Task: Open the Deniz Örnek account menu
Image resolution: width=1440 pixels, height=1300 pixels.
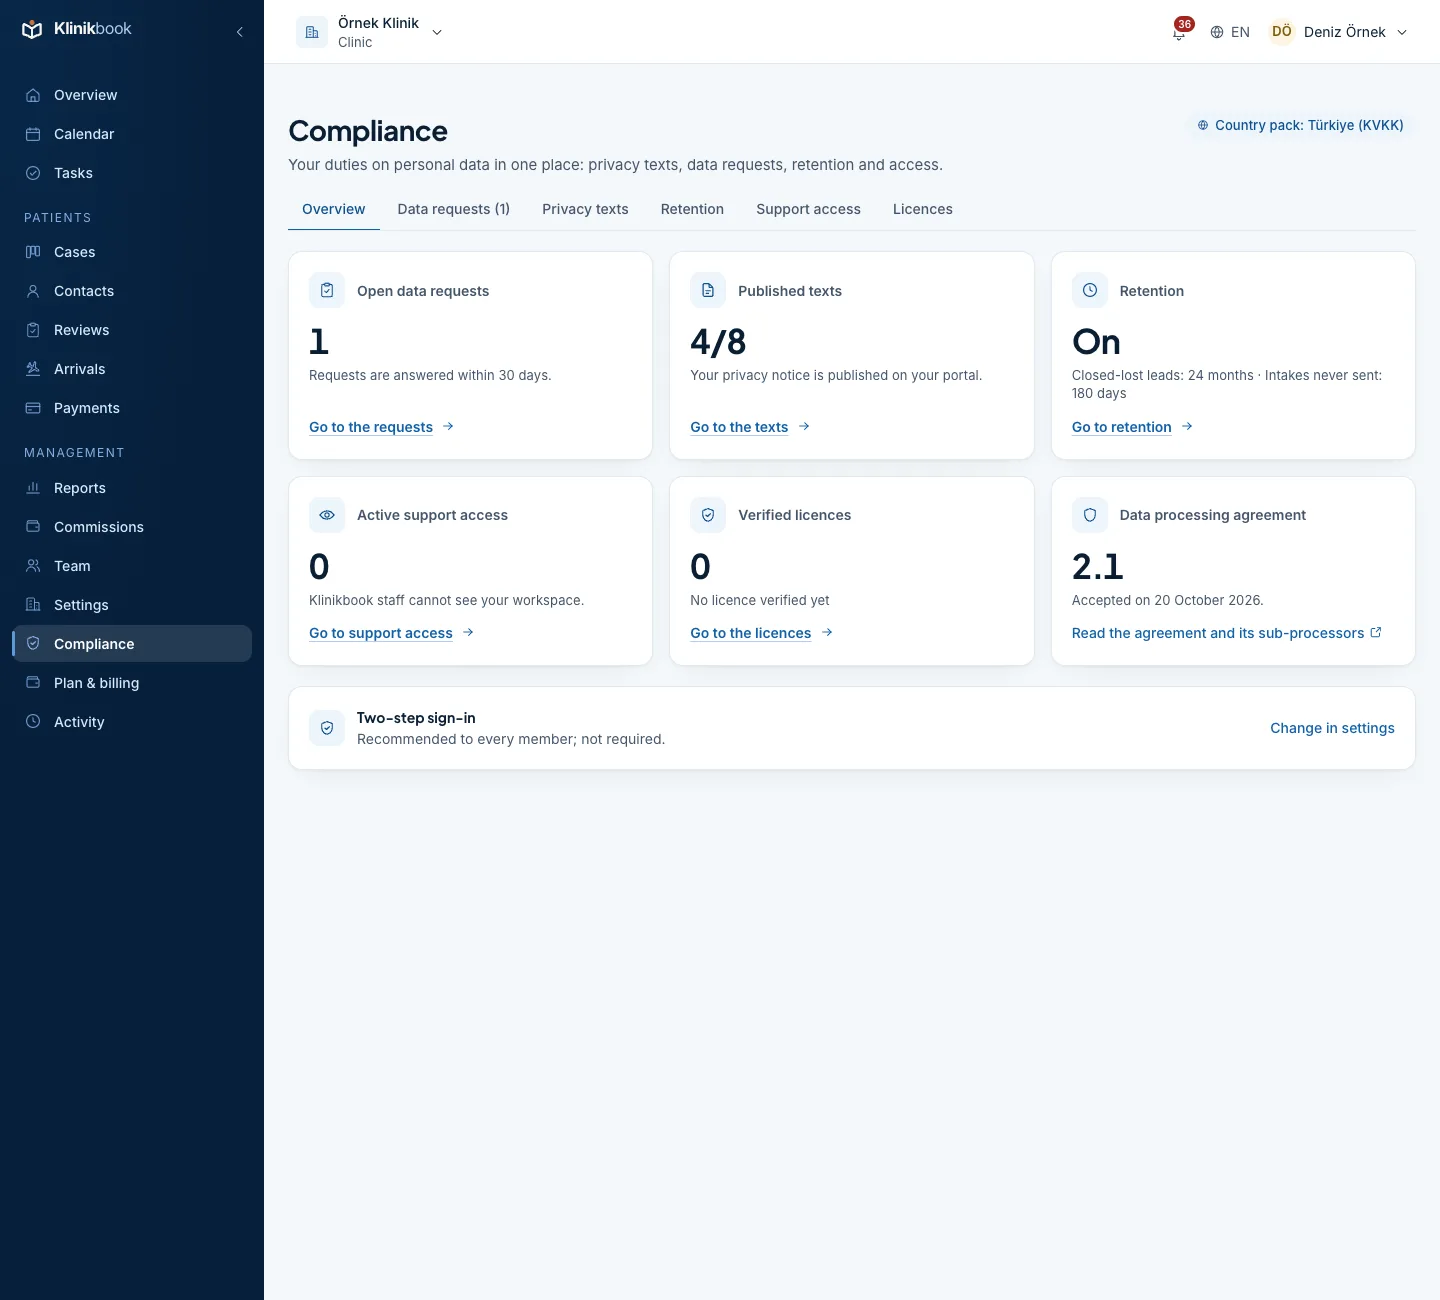Action: coord(1339,32)
